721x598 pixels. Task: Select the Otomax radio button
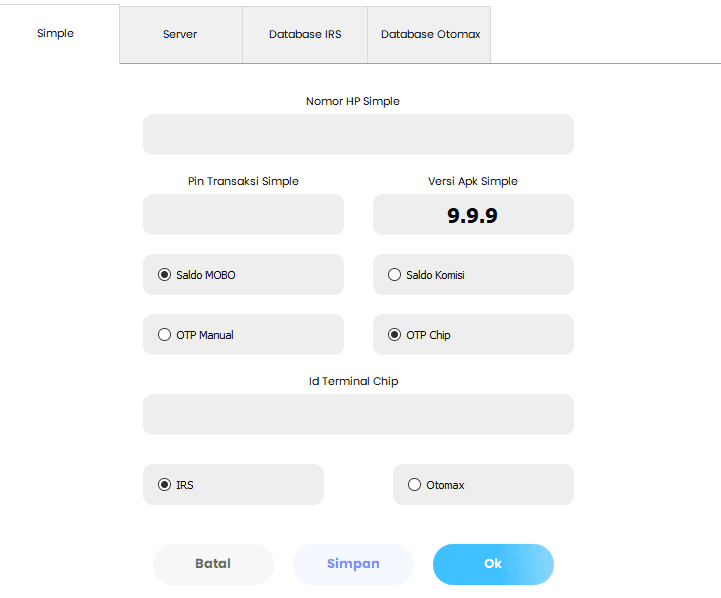[x=415, y=485]
